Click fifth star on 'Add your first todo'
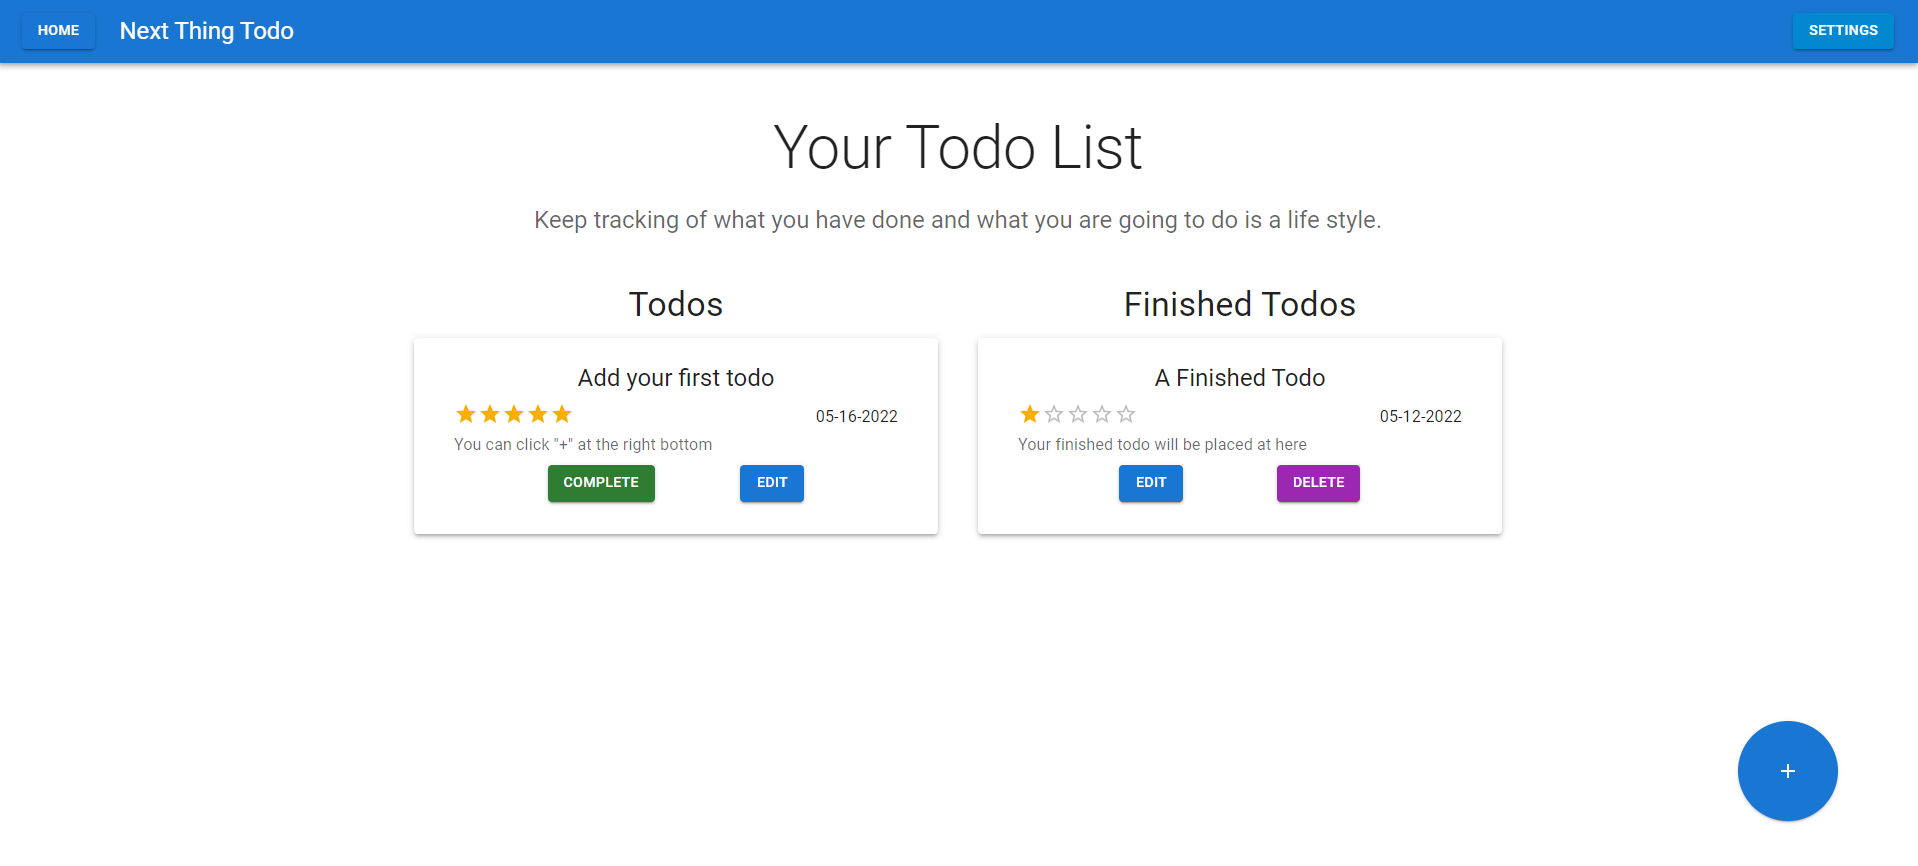Screen dimensions: 1918x866 tap(562, 414)
